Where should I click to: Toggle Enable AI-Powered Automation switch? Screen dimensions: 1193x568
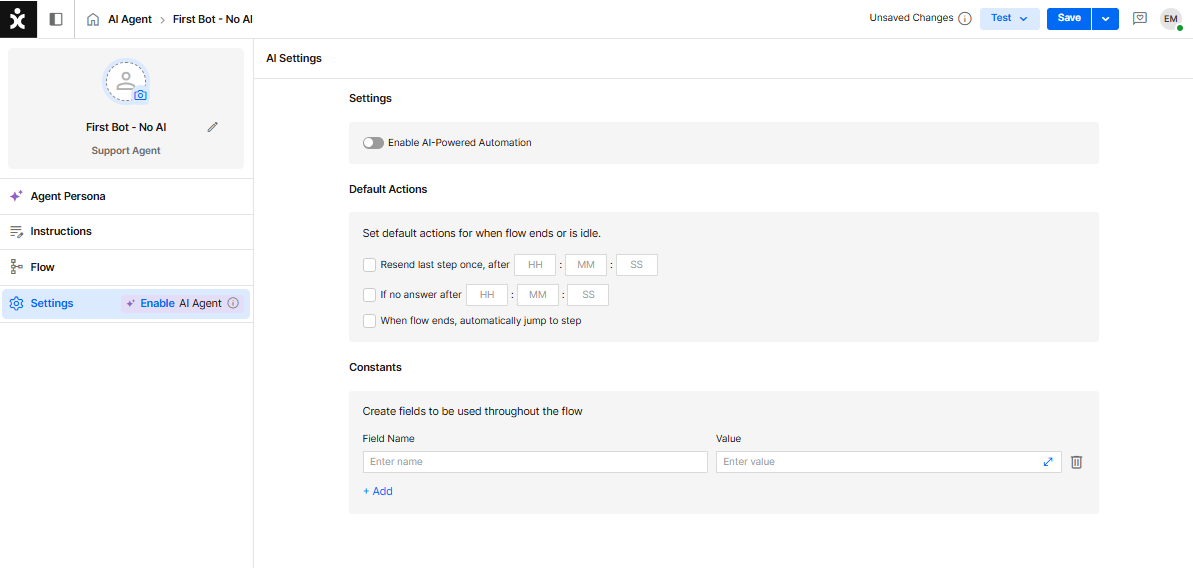373,142
